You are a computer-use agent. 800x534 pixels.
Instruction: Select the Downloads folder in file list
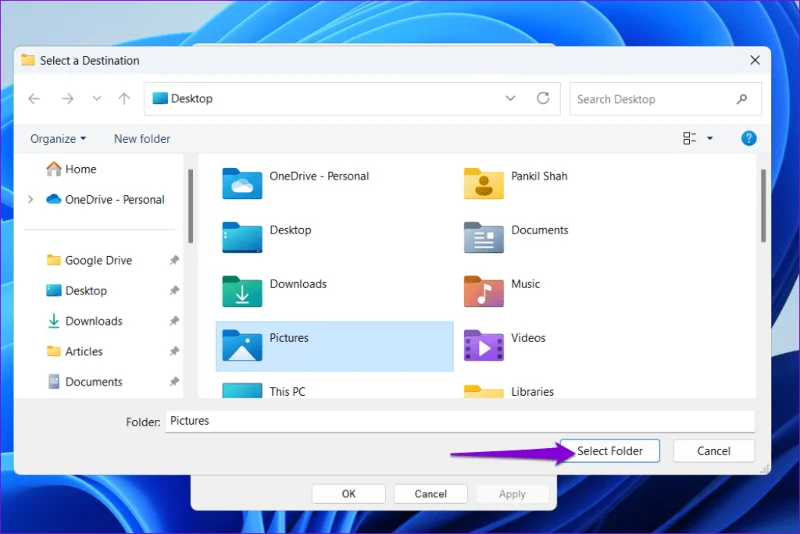(274, 291)
